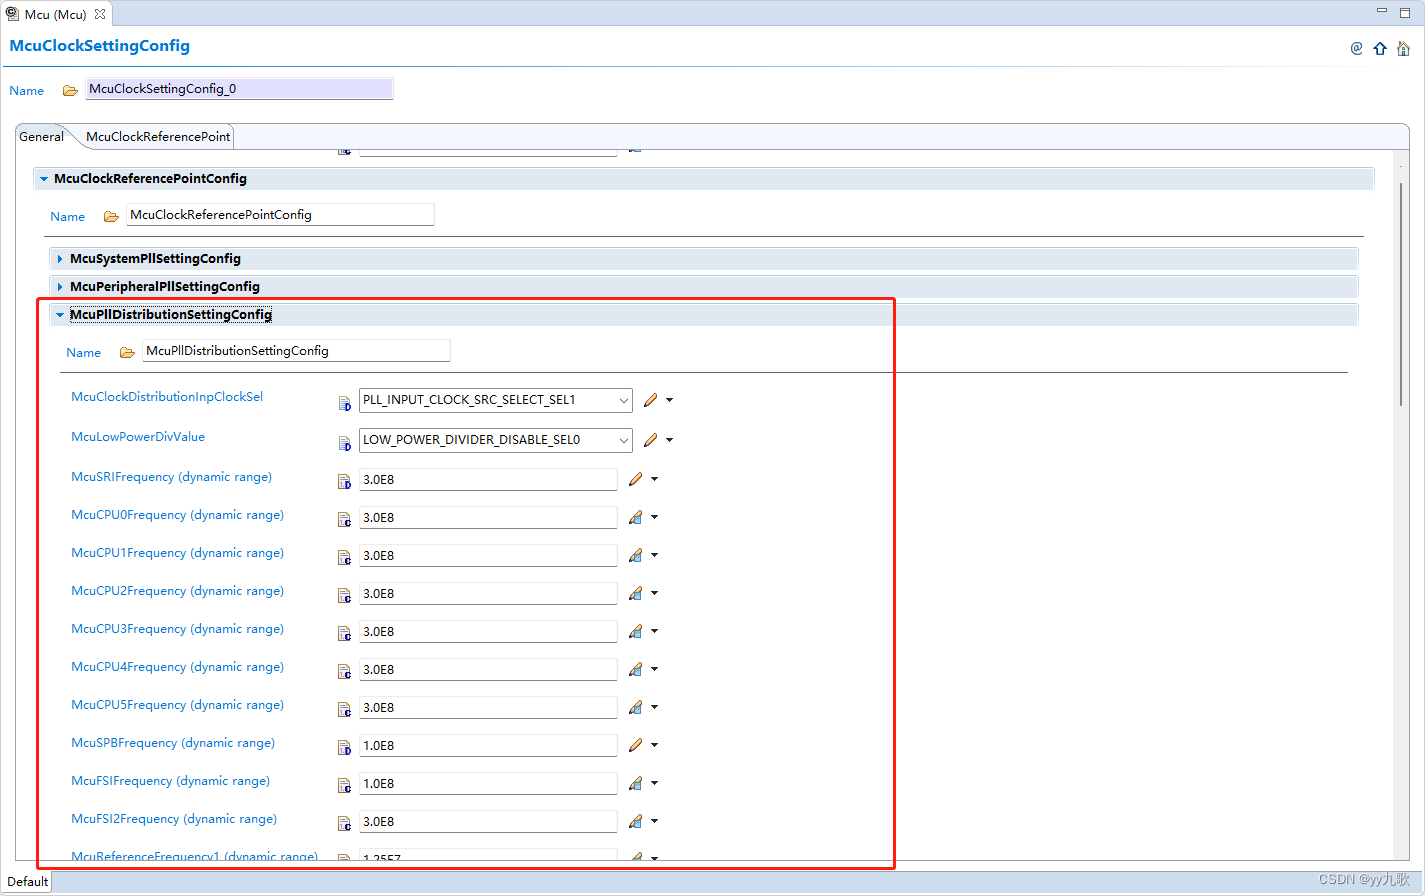The image size is (1425, 896).
Task: Click the folder icon beside McuClockSettingConfig_0 name
Action: 70,90
